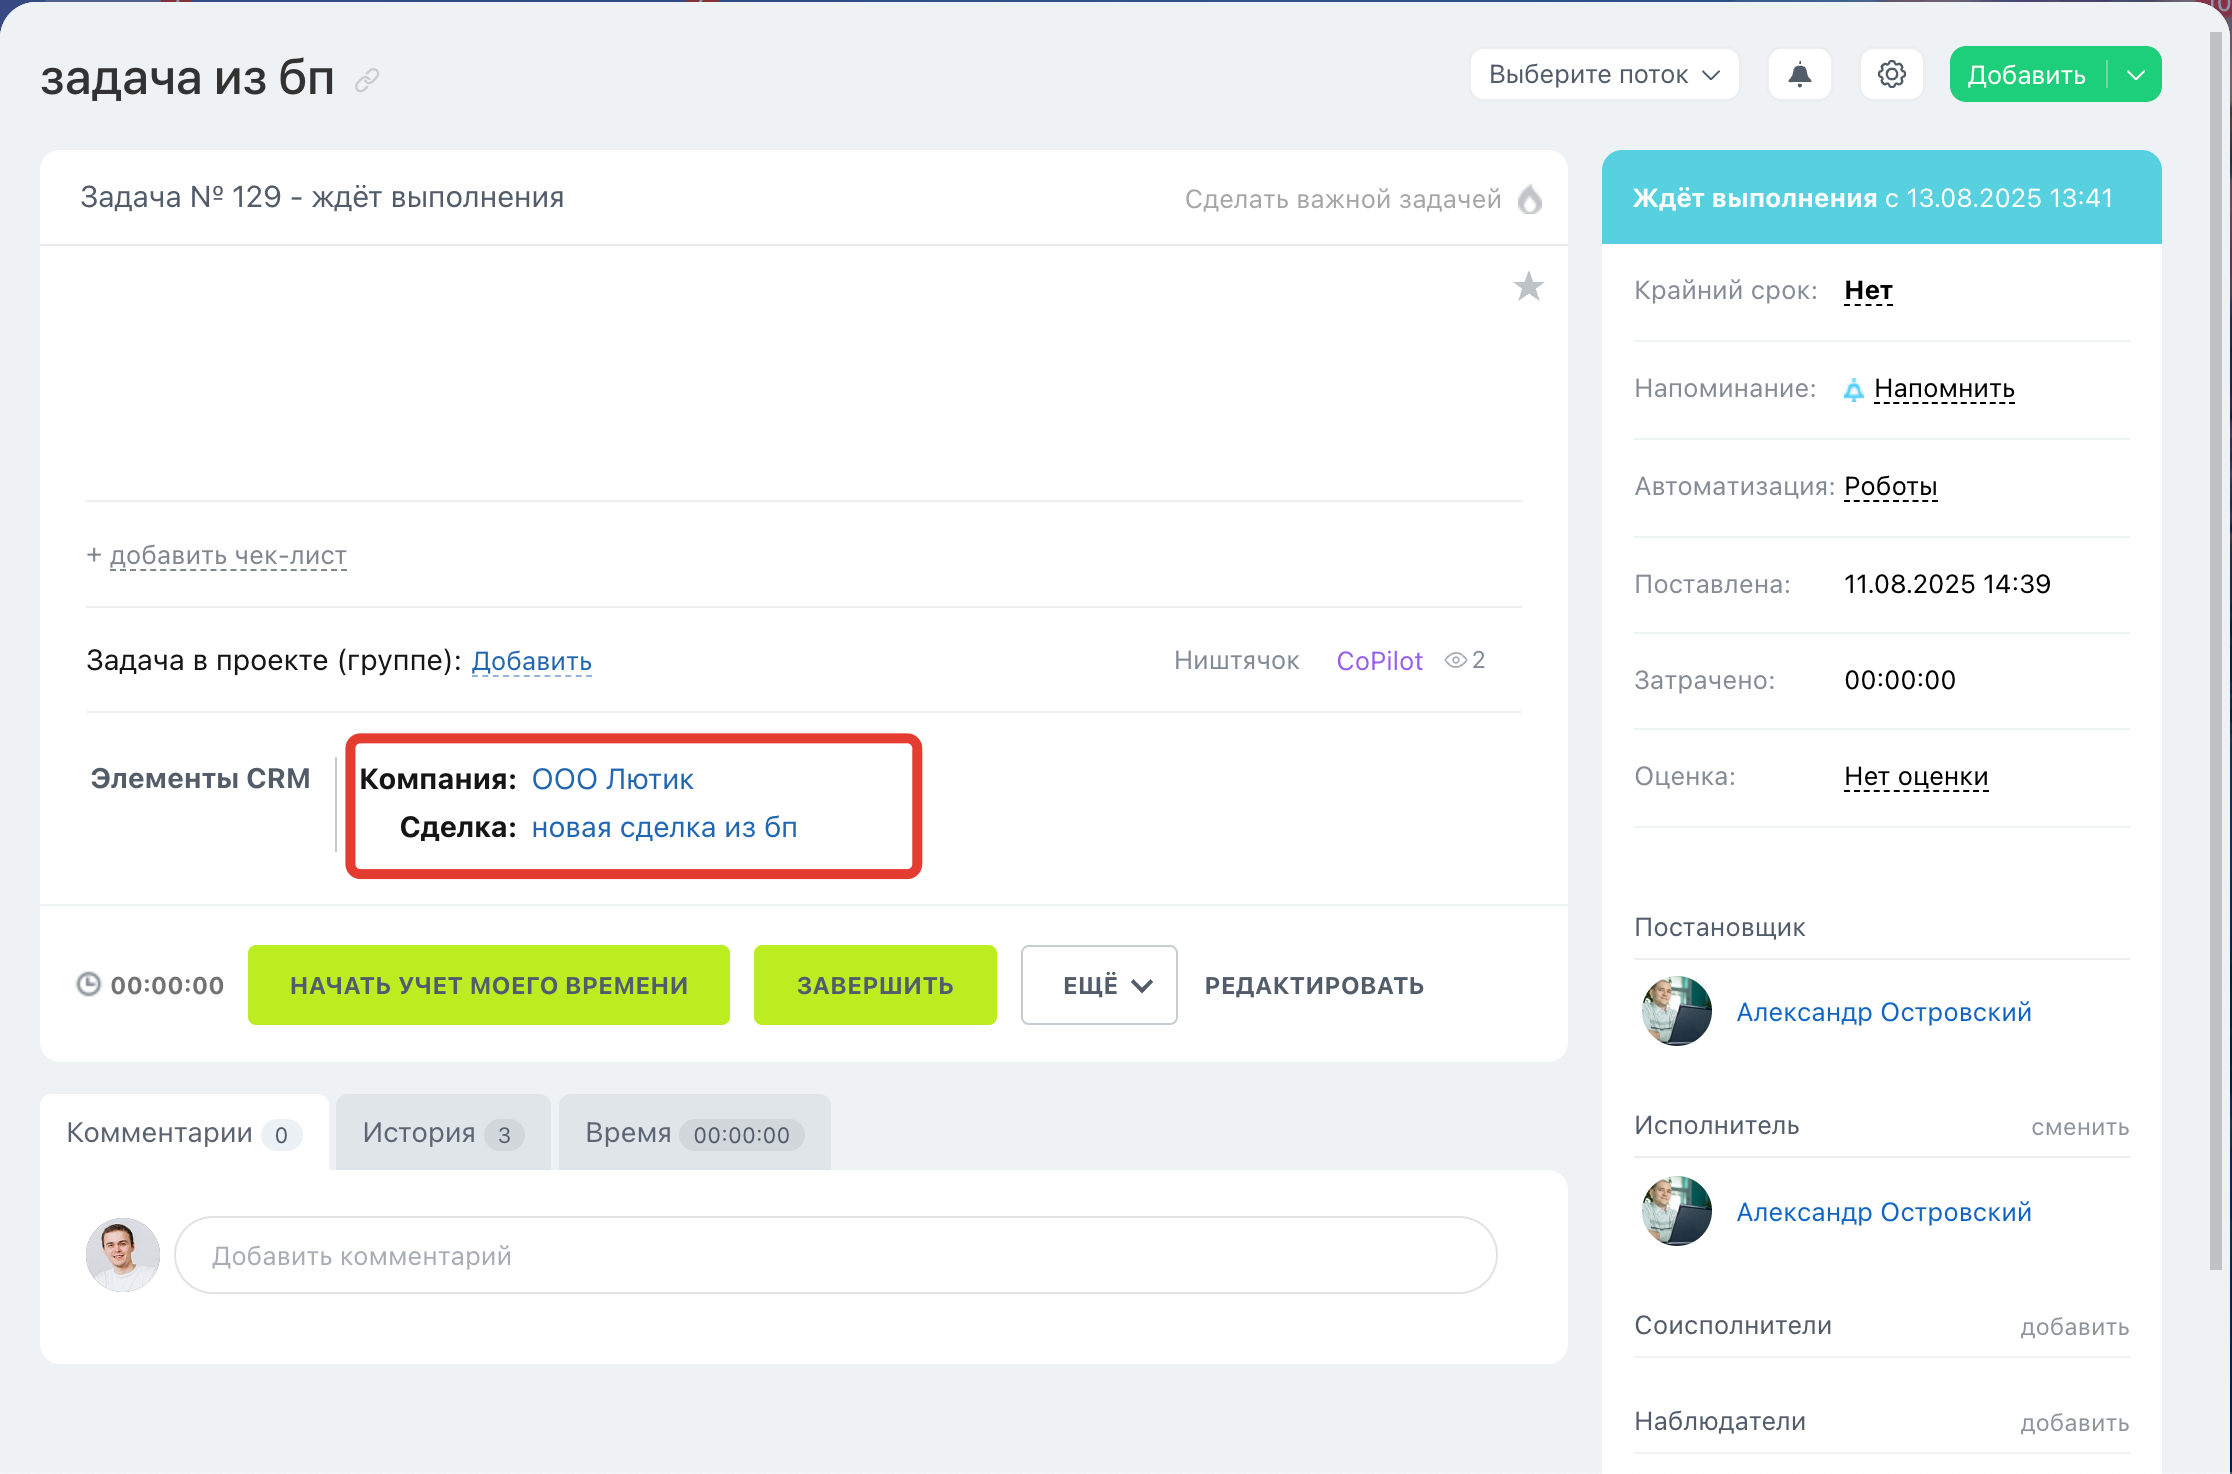2232x1474 pixels.
Task: Add task to favorites star
Action: click(1528, 288)
